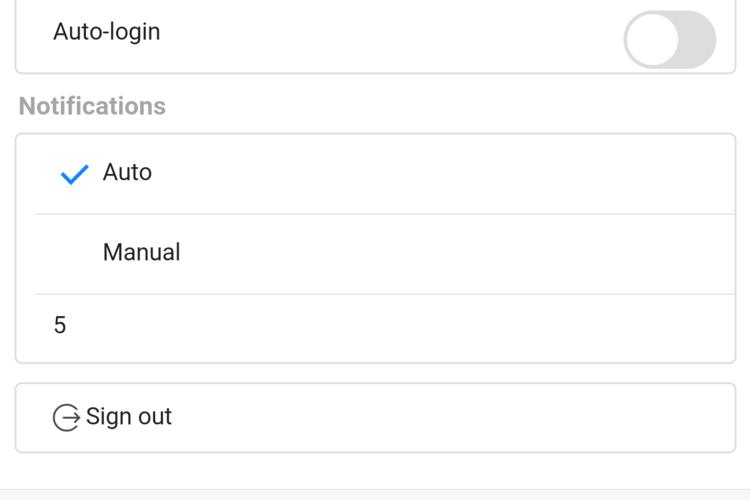
Task: Tap the white knob of Auto-login switch
Action: click(651, 39)
